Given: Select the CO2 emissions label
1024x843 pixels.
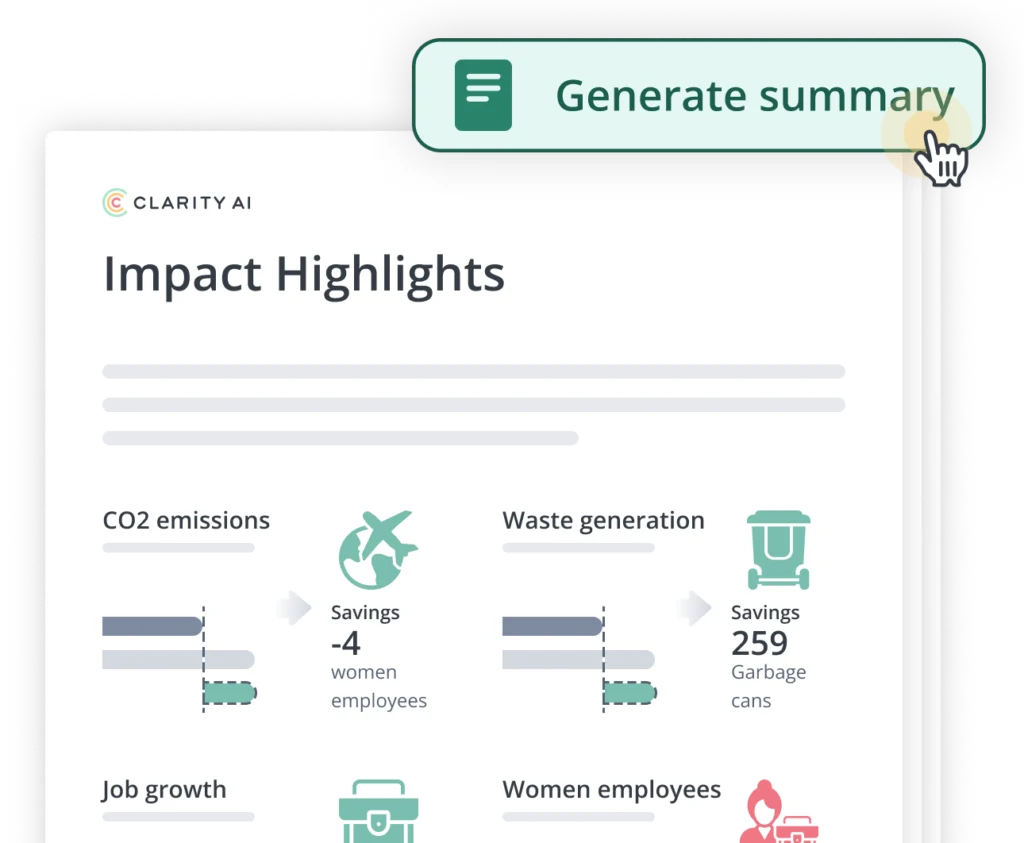Looking at the screenshot, I should coord(186,521).
